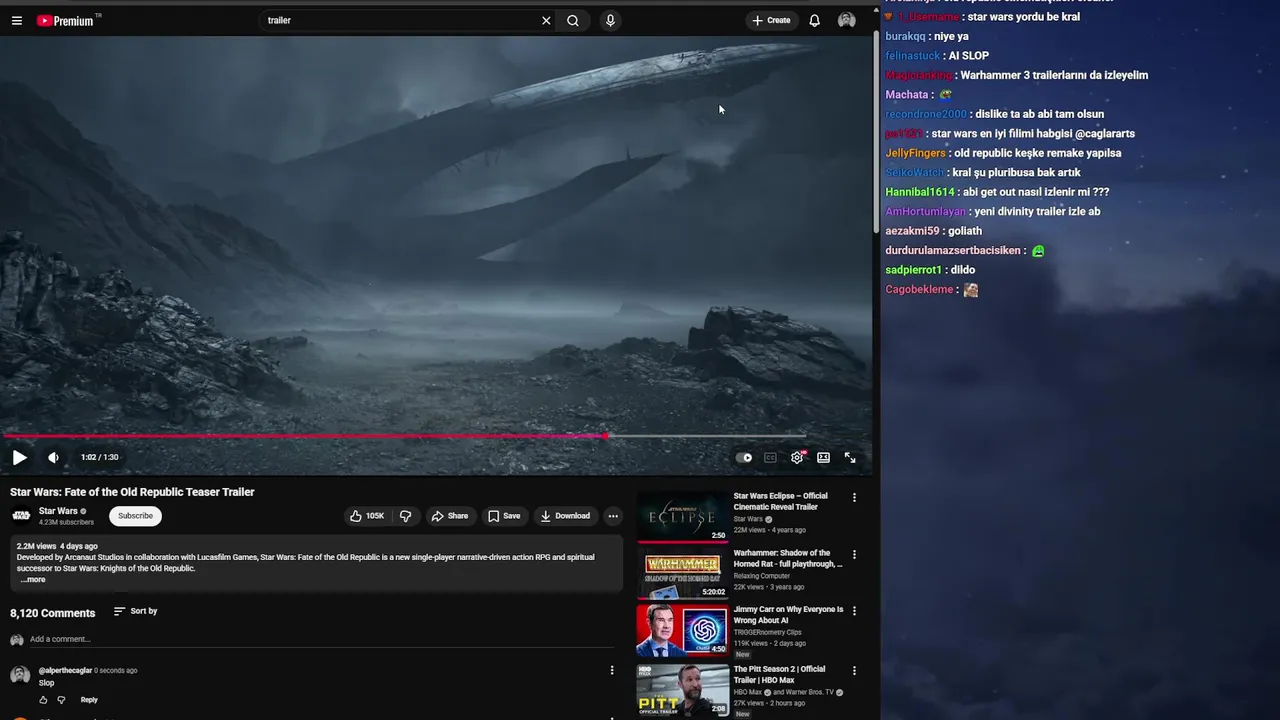Click chat username Hannibal1614
The width and height of the screenshot is (1280, 720).
point(920,192)
